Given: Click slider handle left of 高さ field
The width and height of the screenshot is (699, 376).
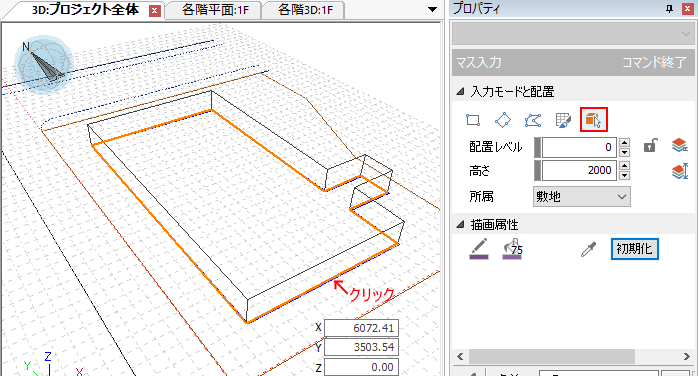Looking at the screenshot, I should point(537,170).
